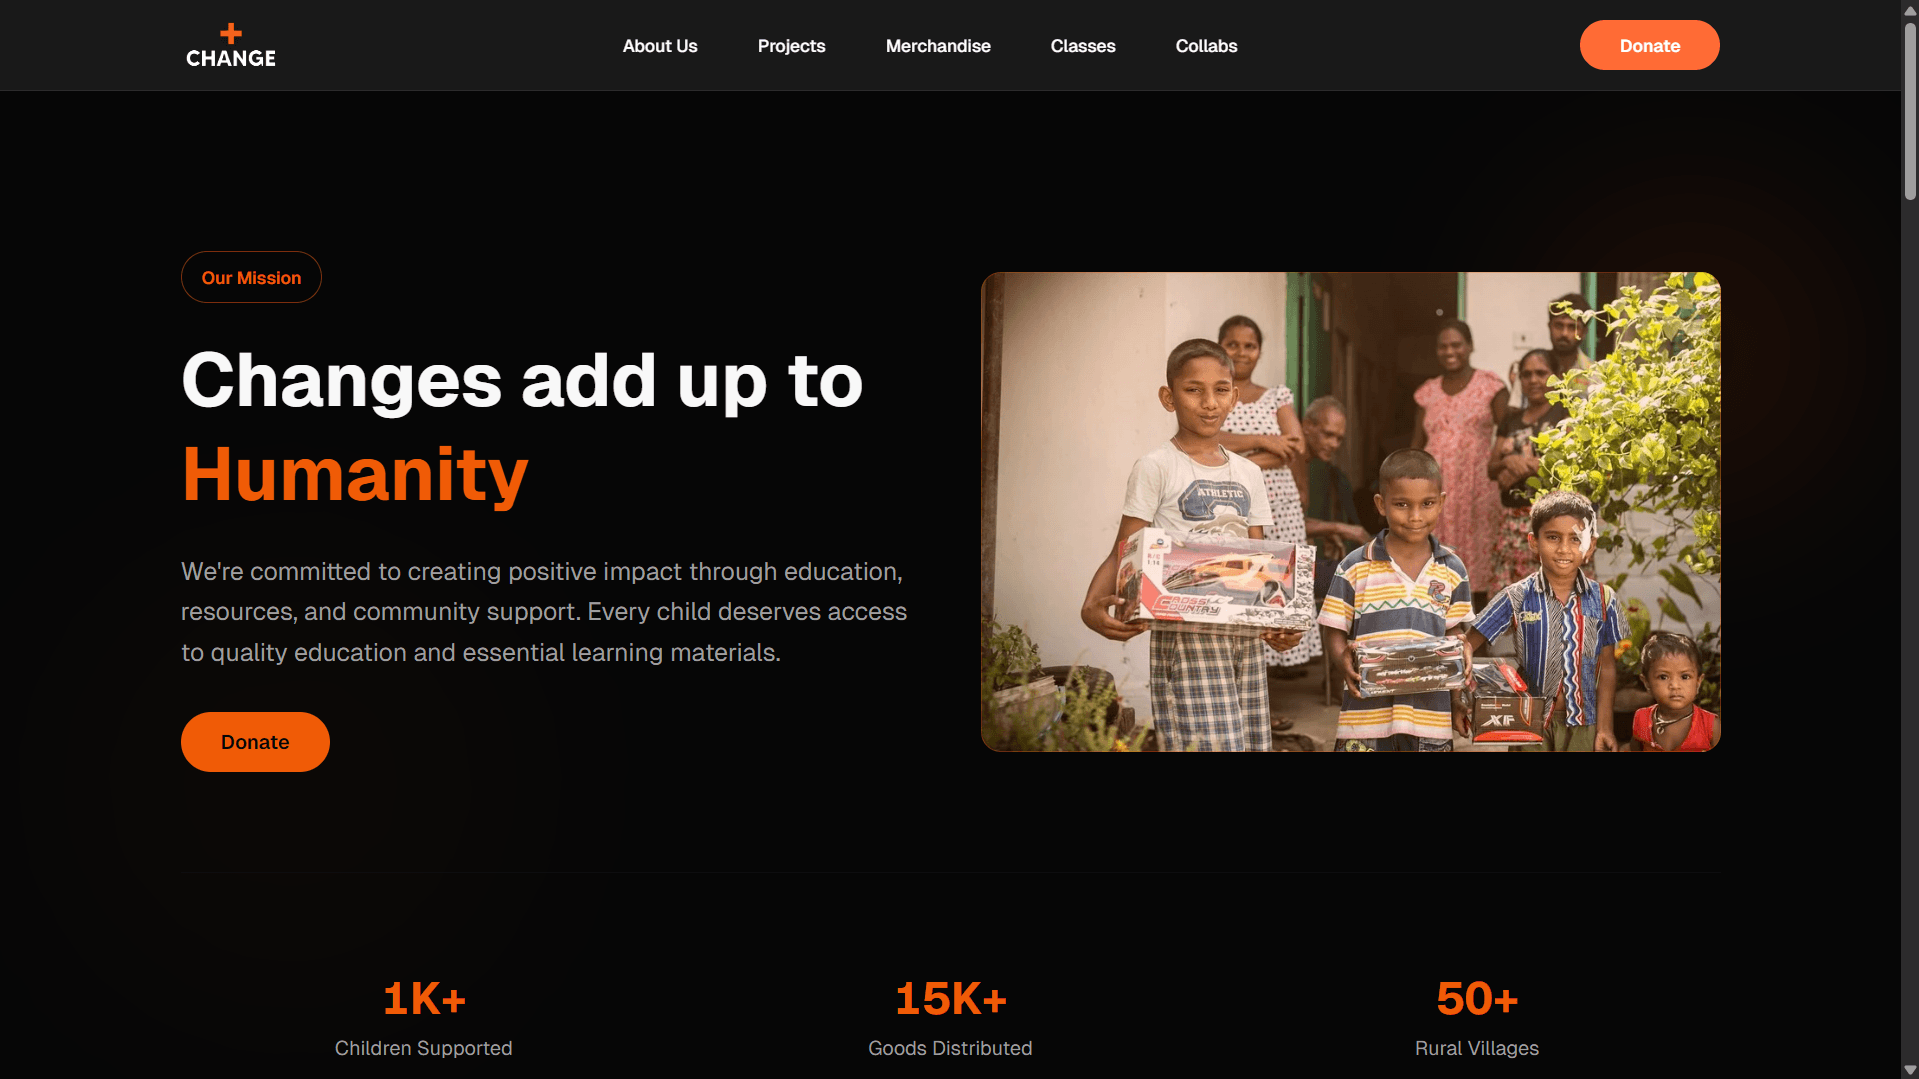
Task: Click the Changes add up to heading
Action: coord(522,381)
